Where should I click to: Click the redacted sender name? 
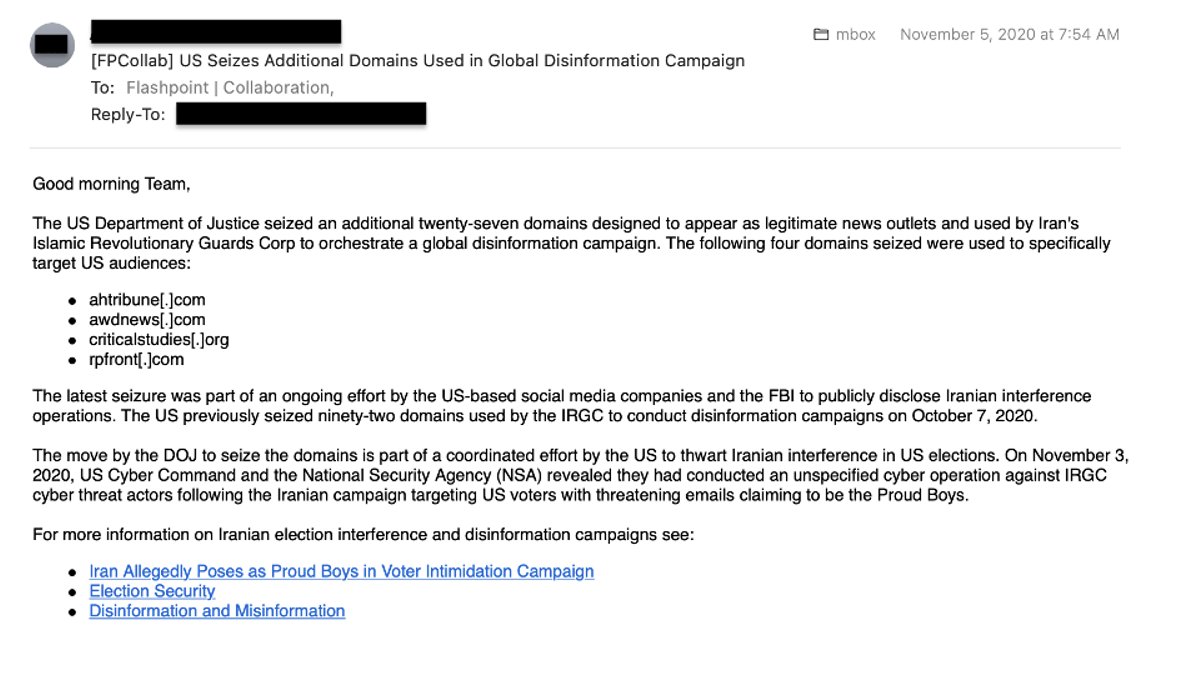(215, 32)
